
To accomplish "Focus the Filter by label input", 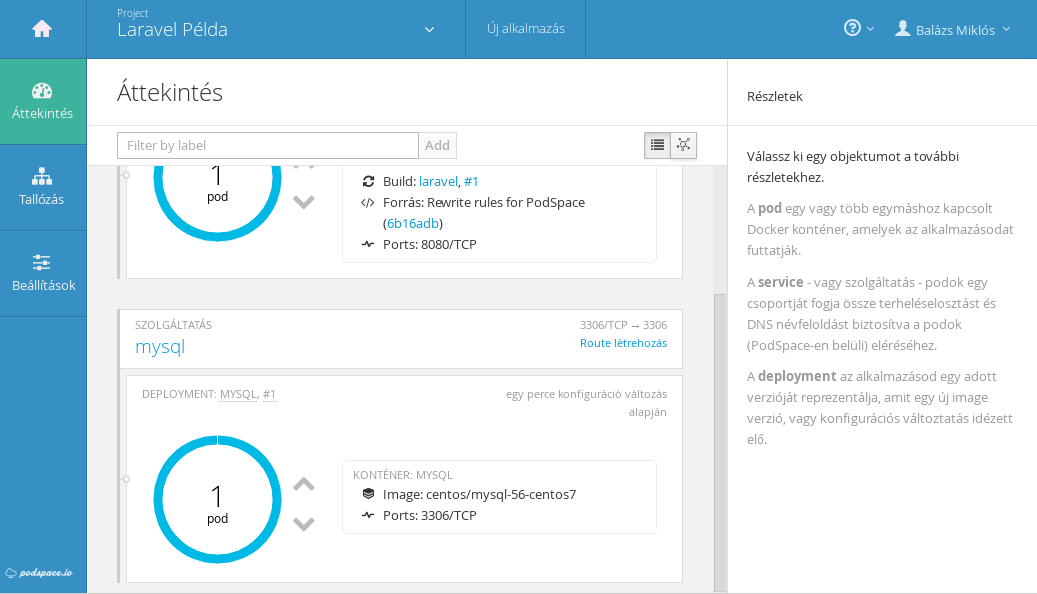I will (268, 146).
